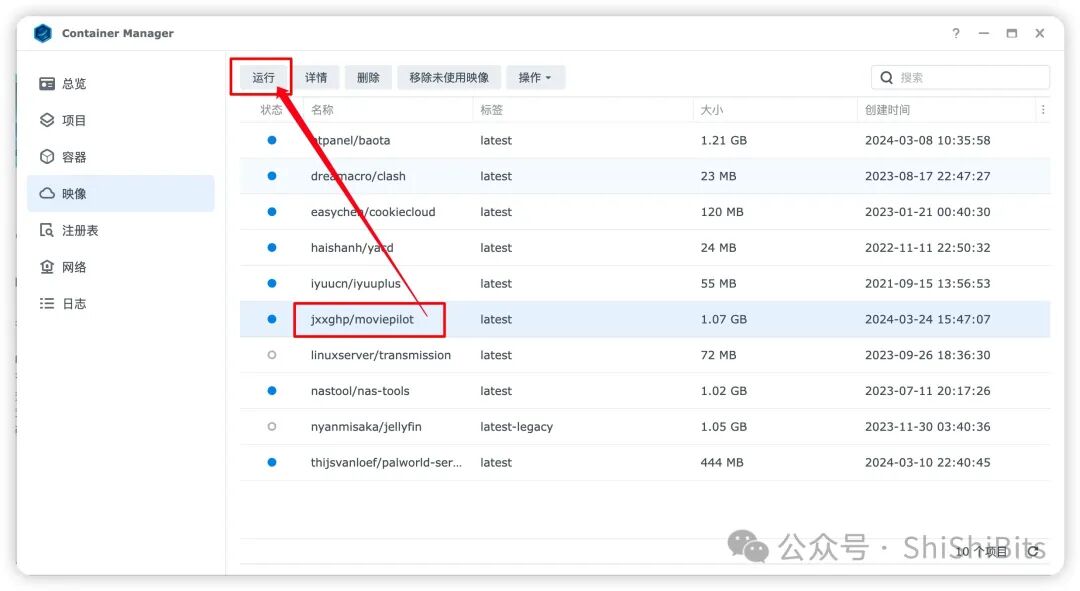The image size is (1080, 591).
Task: Select the thijsvanloef/palworld-ser... image row
Action: 645,462
